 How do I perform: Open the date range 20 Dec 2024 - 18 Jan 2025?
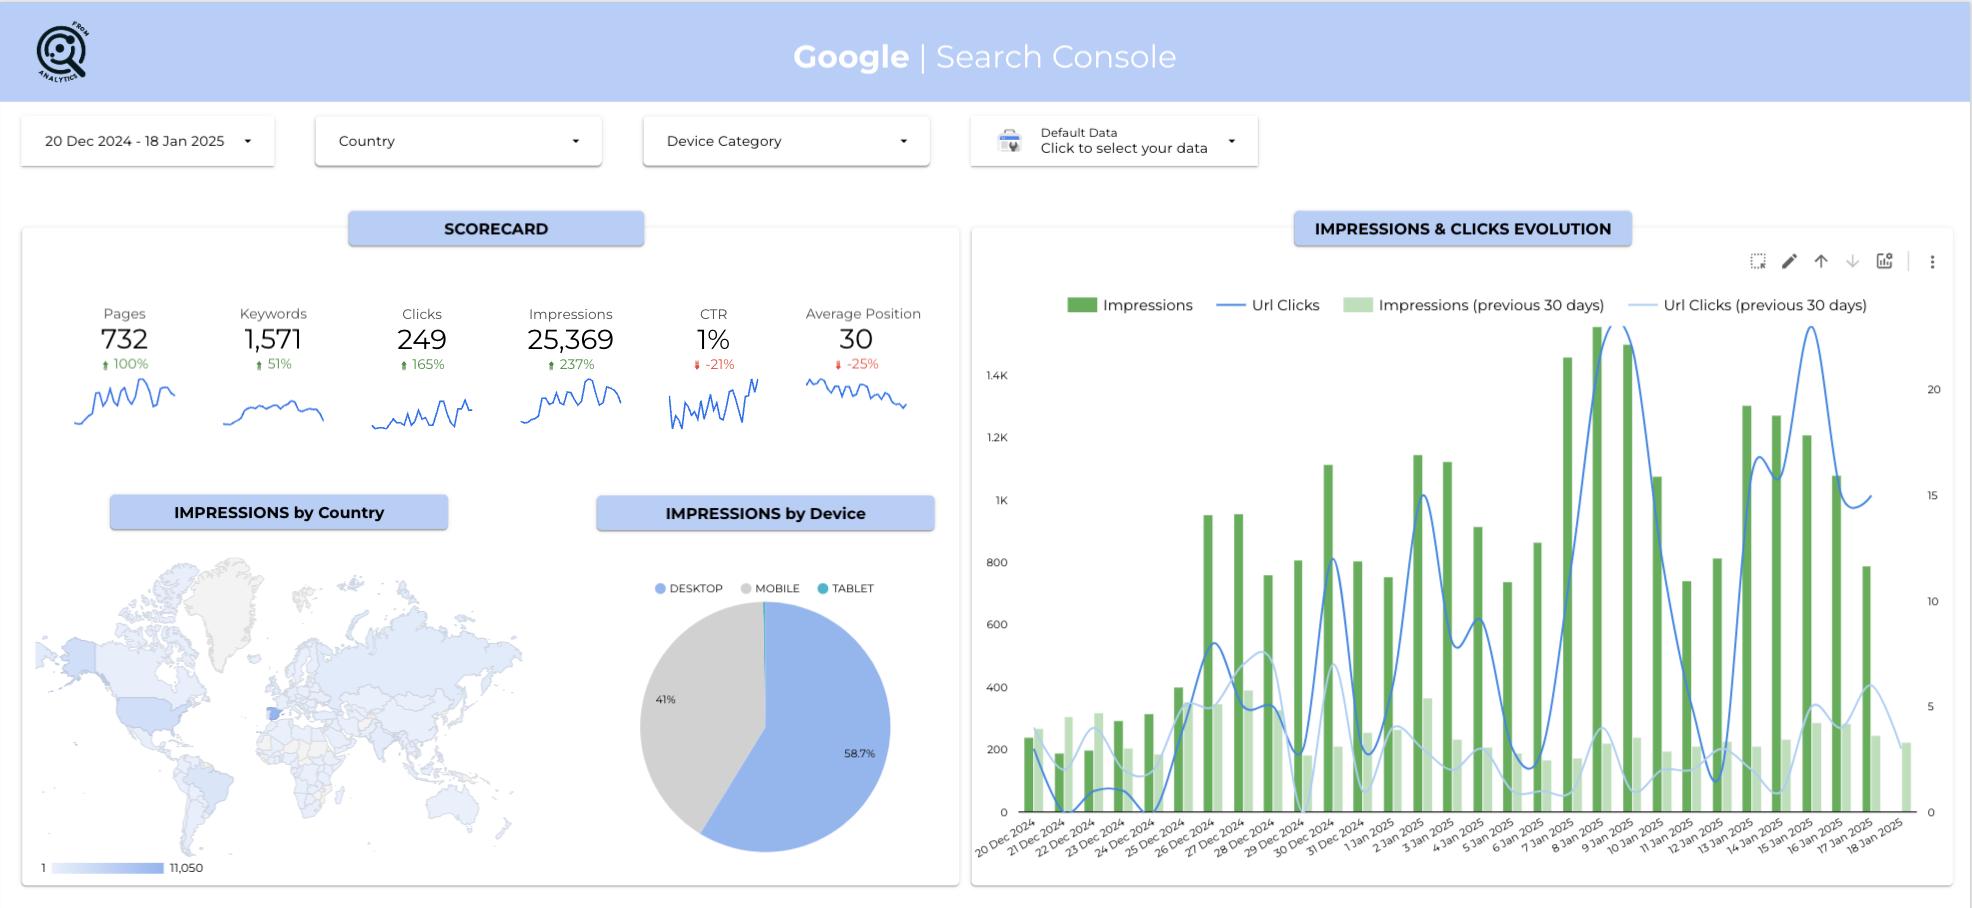point(148,141)
